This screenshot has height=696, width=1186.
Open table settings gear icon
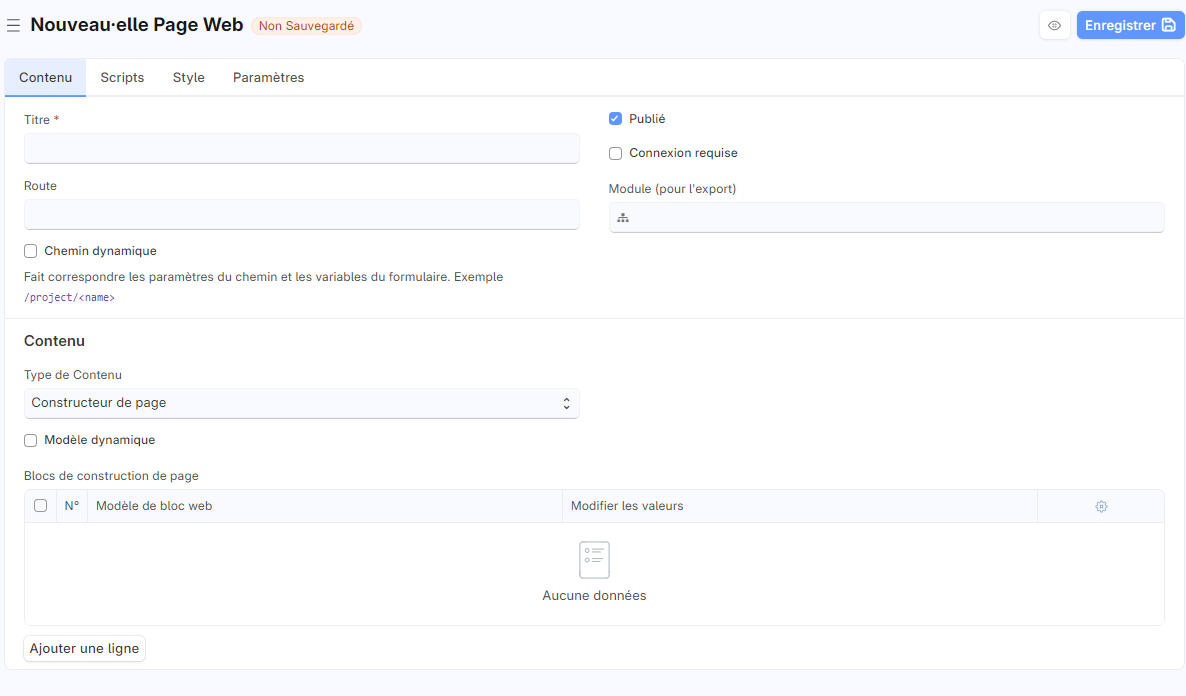pyautogui.click(x=1101, y=507)
